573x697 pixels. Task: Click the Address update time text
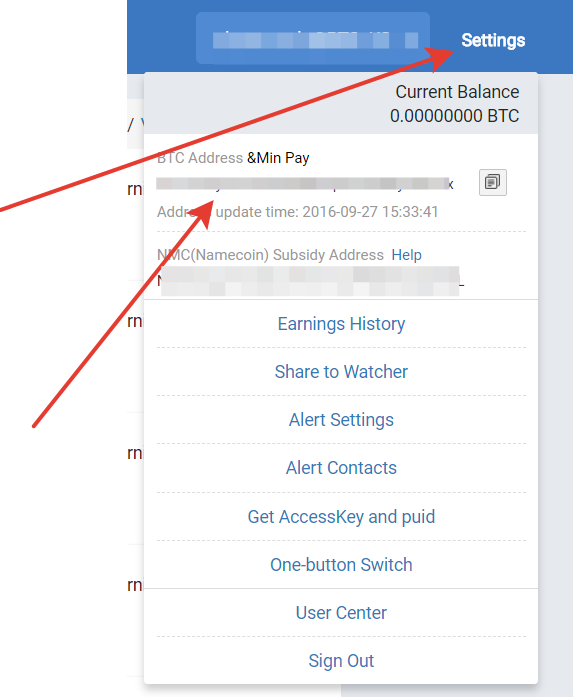[x=297, y=212]
